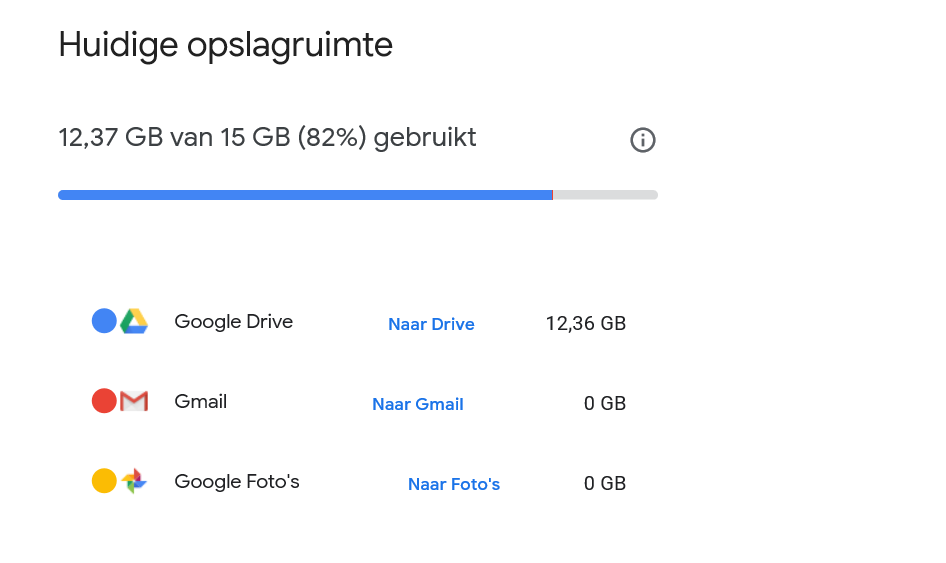
Task: Click the Huidige opslagruimte heading
Action: click(225, 45)
